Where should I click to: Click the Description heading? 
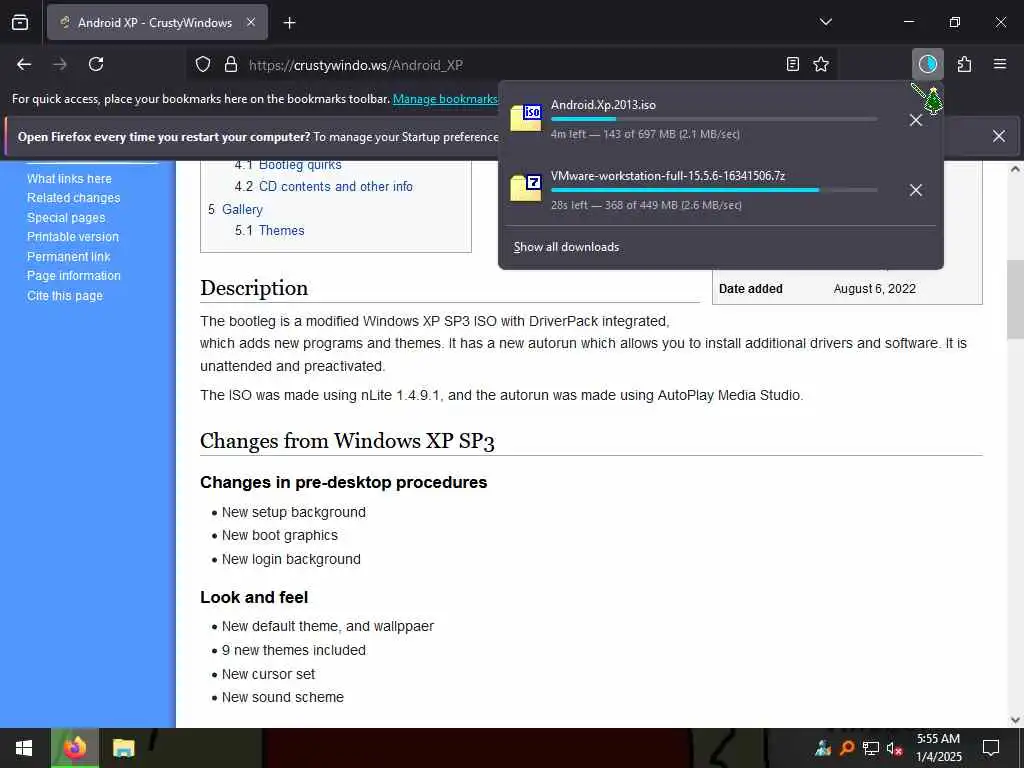[x=254, y=287]
